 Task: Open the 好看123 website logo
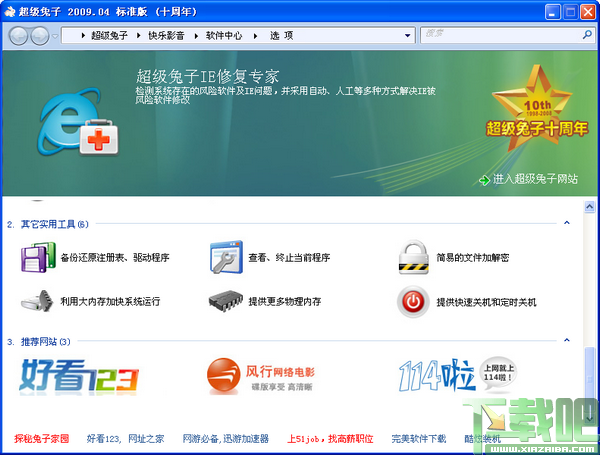pyautogui.click(x=79, y=376)
